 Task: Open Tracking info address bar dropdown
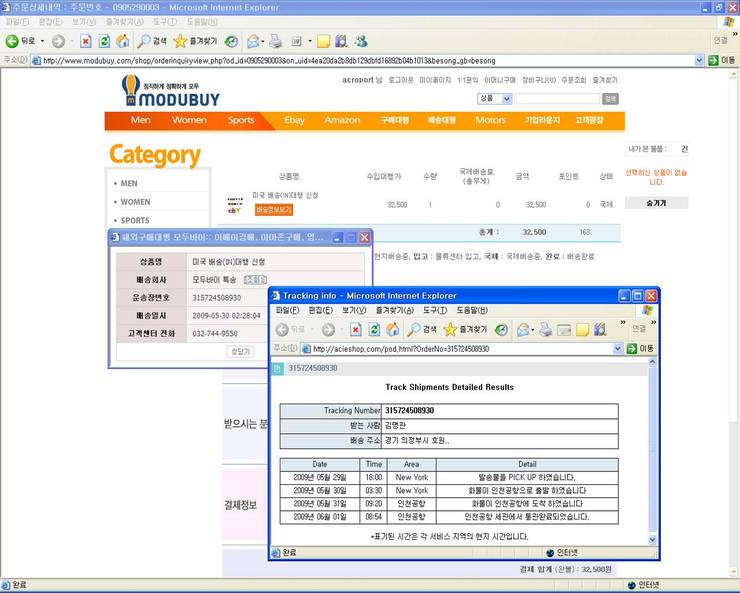(618, 349)
